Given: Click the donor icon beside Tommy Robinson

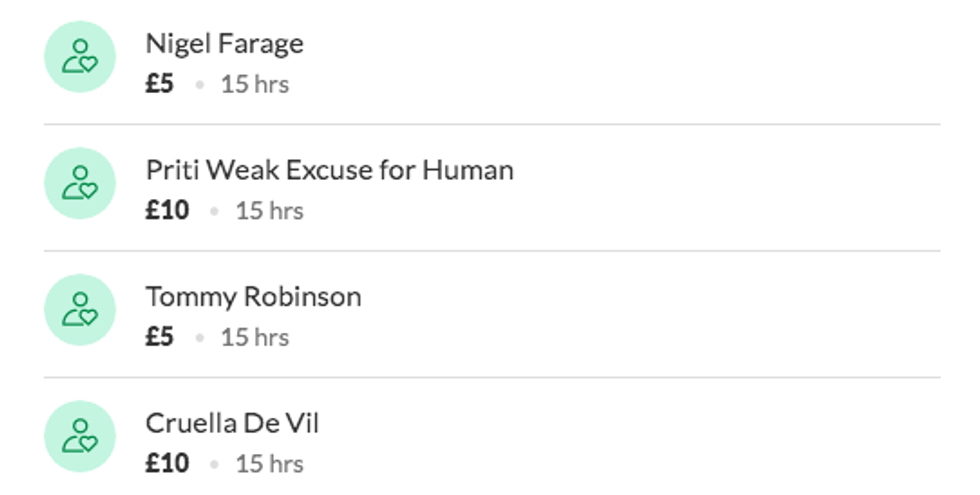Looking at the screenshot, I should [x=80, y=310].
